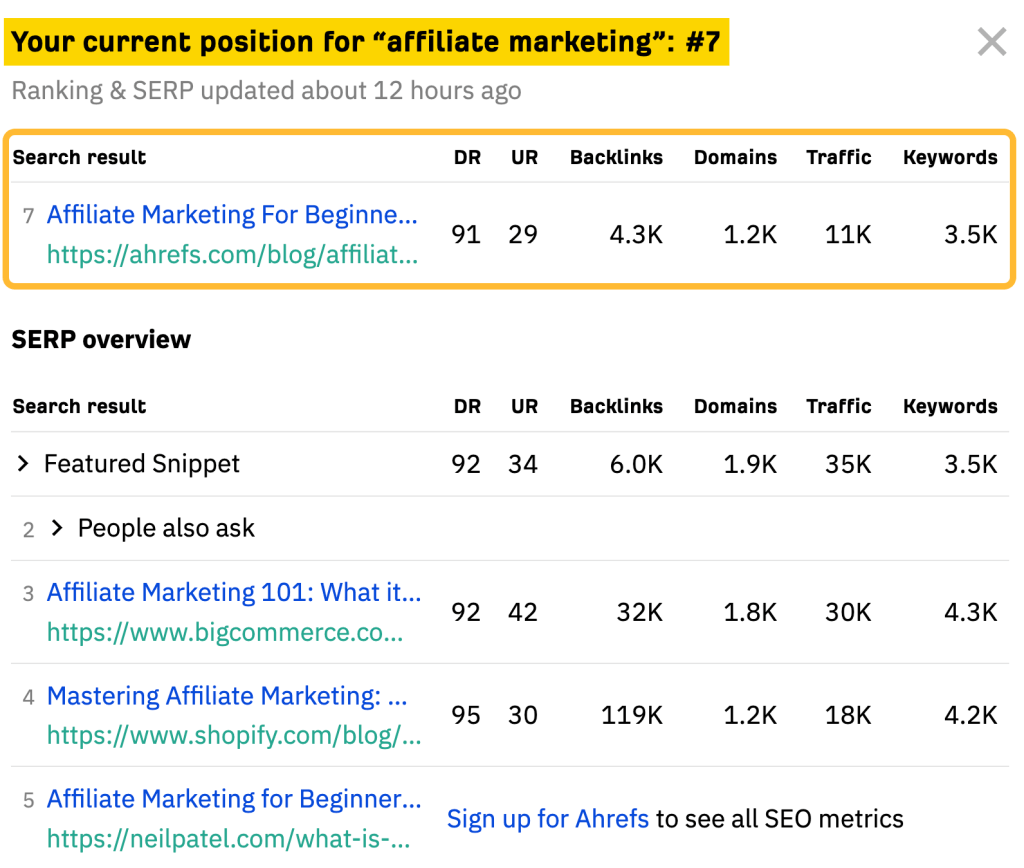
Task: Open the shopify.com/blog URL link
Action: 234,737
